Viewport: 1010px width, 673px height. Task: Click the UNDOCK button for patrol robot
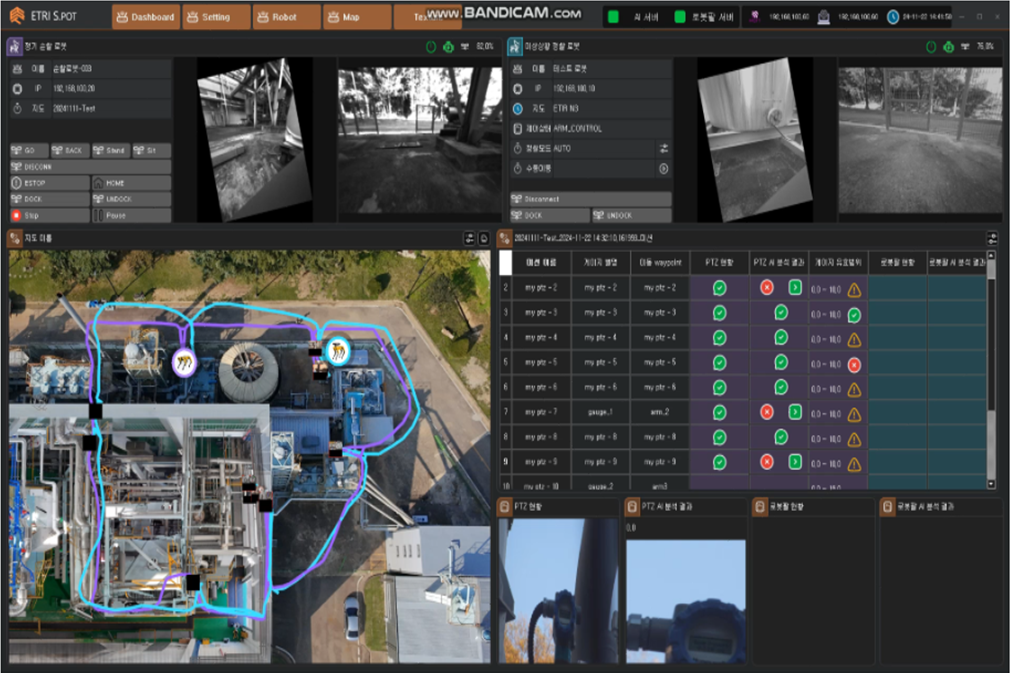[x=131, y=199]
